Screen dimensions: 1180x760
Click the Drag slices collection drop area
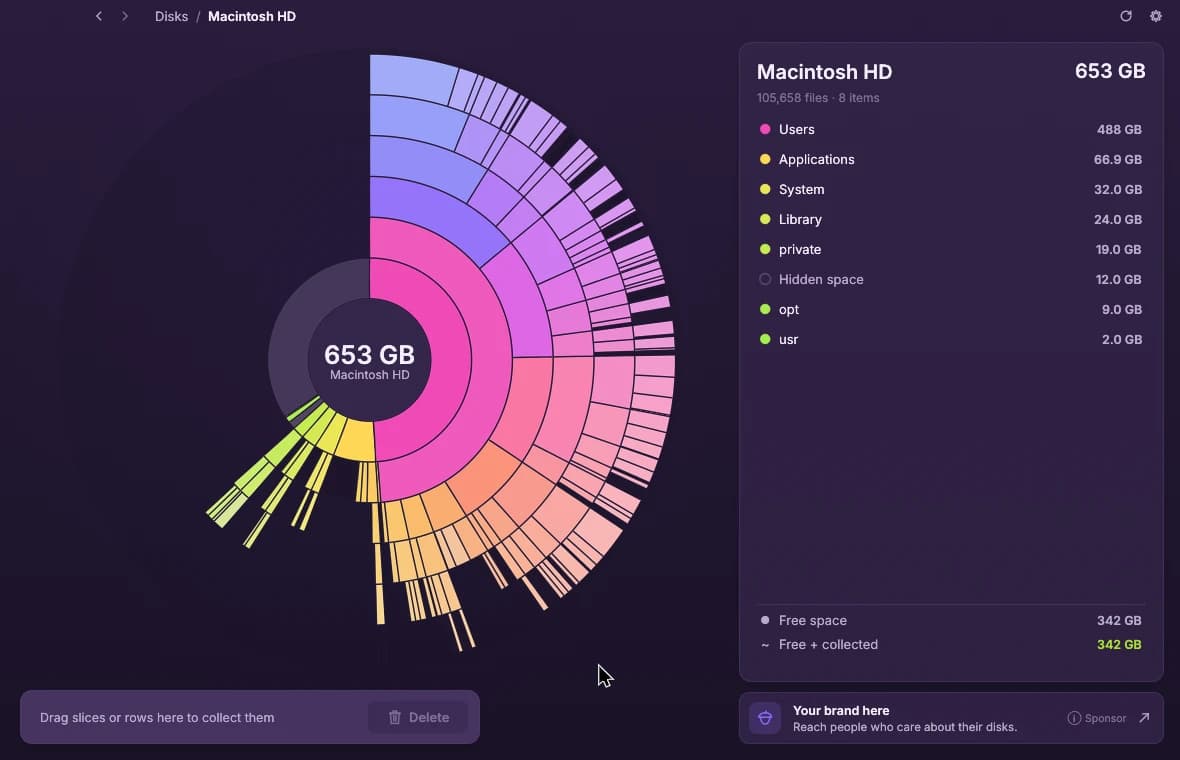(x=250, y=717)
